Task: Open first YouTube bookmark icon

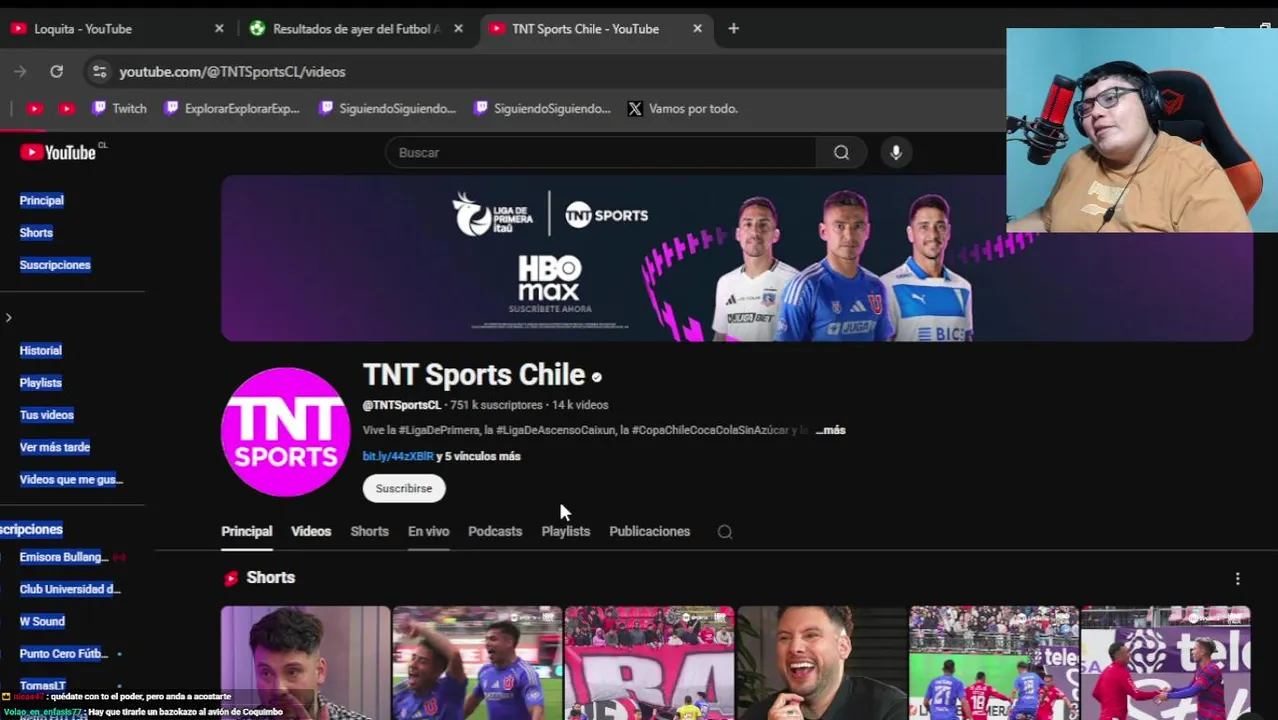Action: 35,108
